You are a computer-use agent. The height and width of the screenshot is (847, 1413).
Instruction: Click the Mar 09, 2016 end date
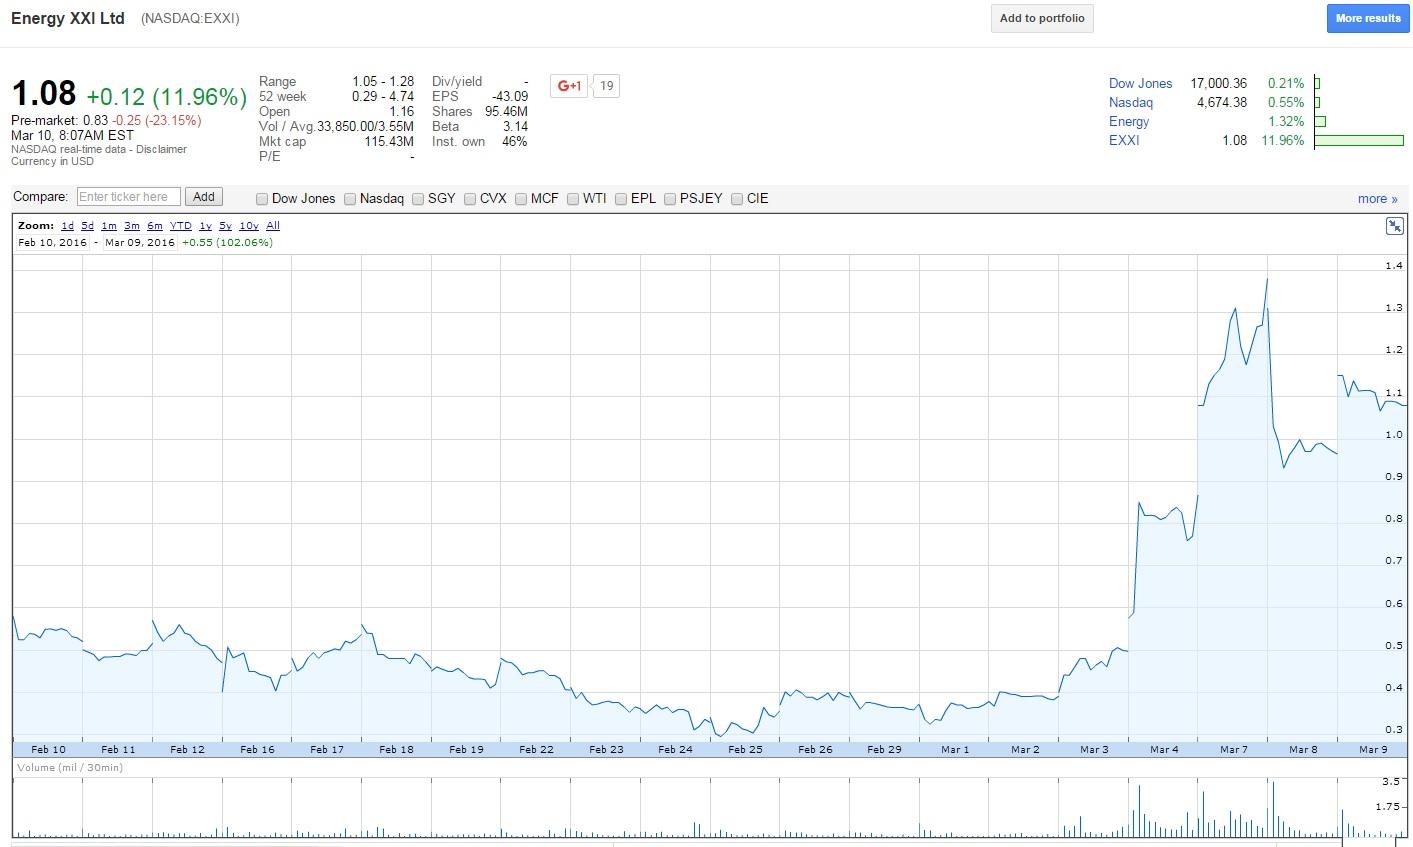pos(139,242)
